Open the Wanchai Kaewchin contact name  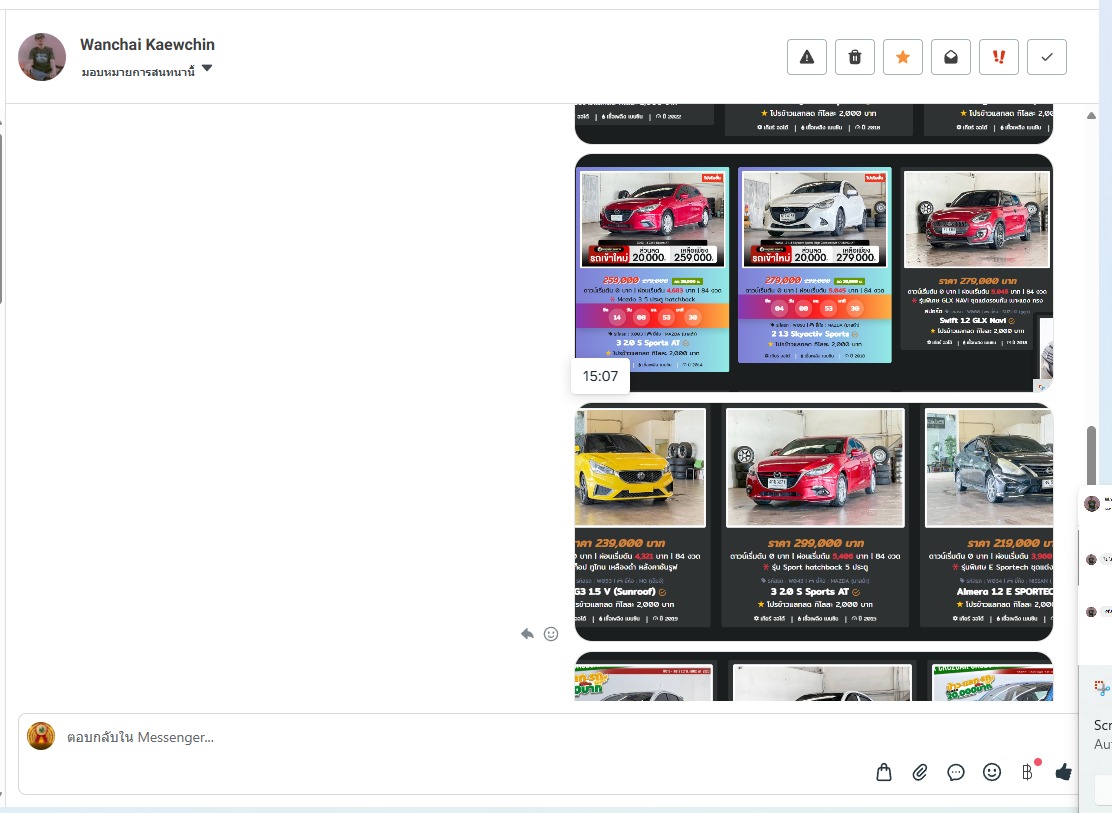click(148, 44)
